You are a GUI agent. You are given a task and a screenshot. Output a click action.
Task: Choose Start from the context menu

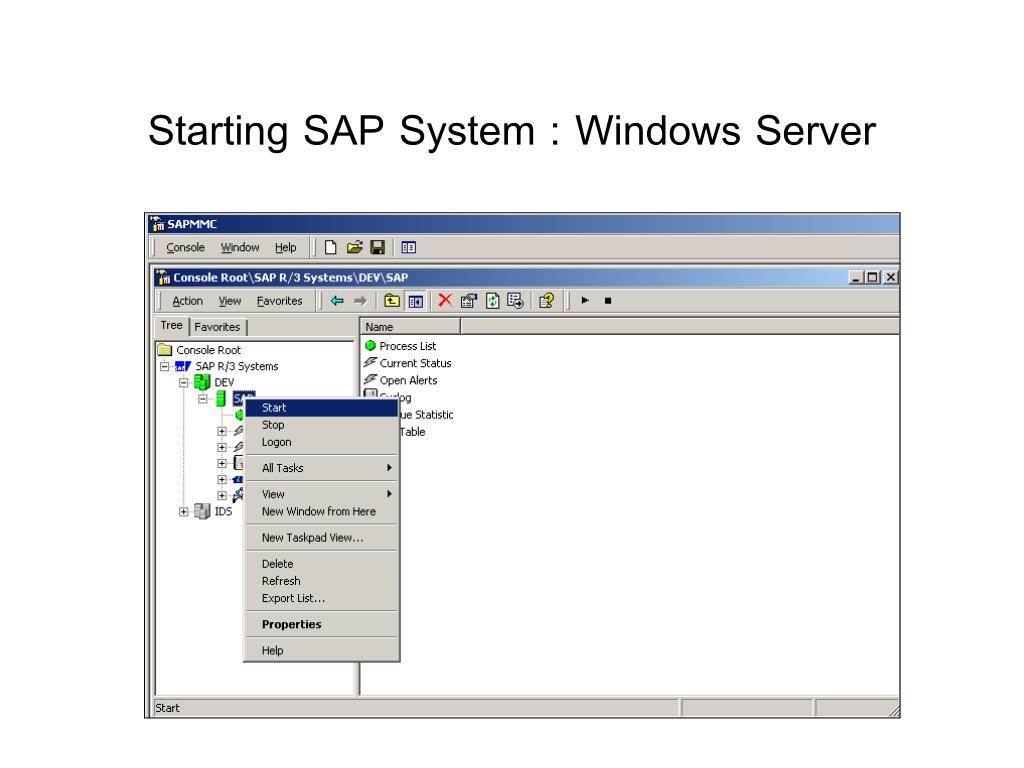(x=321, y=408)
